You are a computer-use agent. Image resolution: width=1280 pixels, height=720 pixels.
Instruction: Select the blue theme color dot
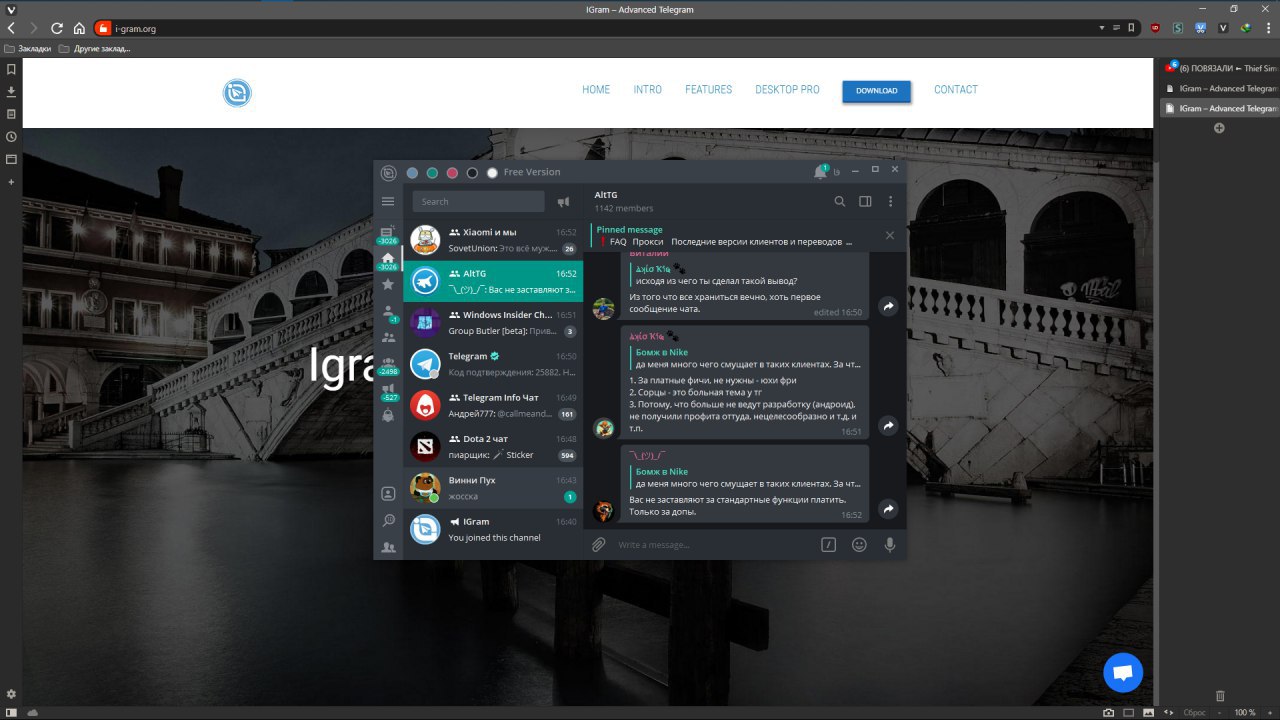pos(412,173)
